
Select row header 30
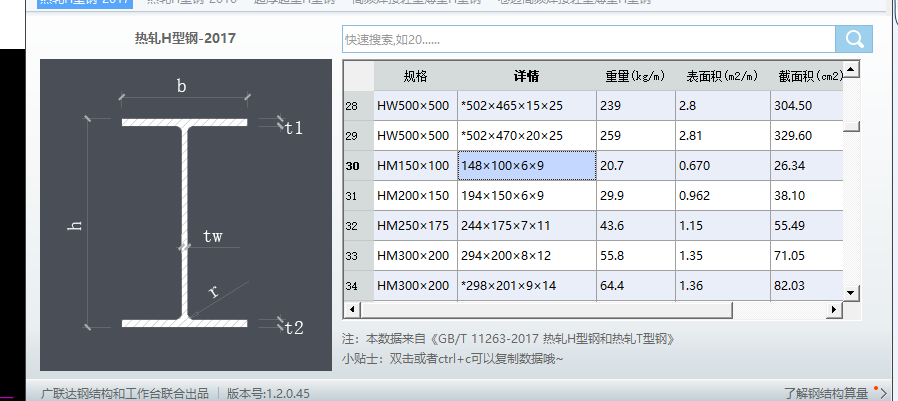pos(359,166)
